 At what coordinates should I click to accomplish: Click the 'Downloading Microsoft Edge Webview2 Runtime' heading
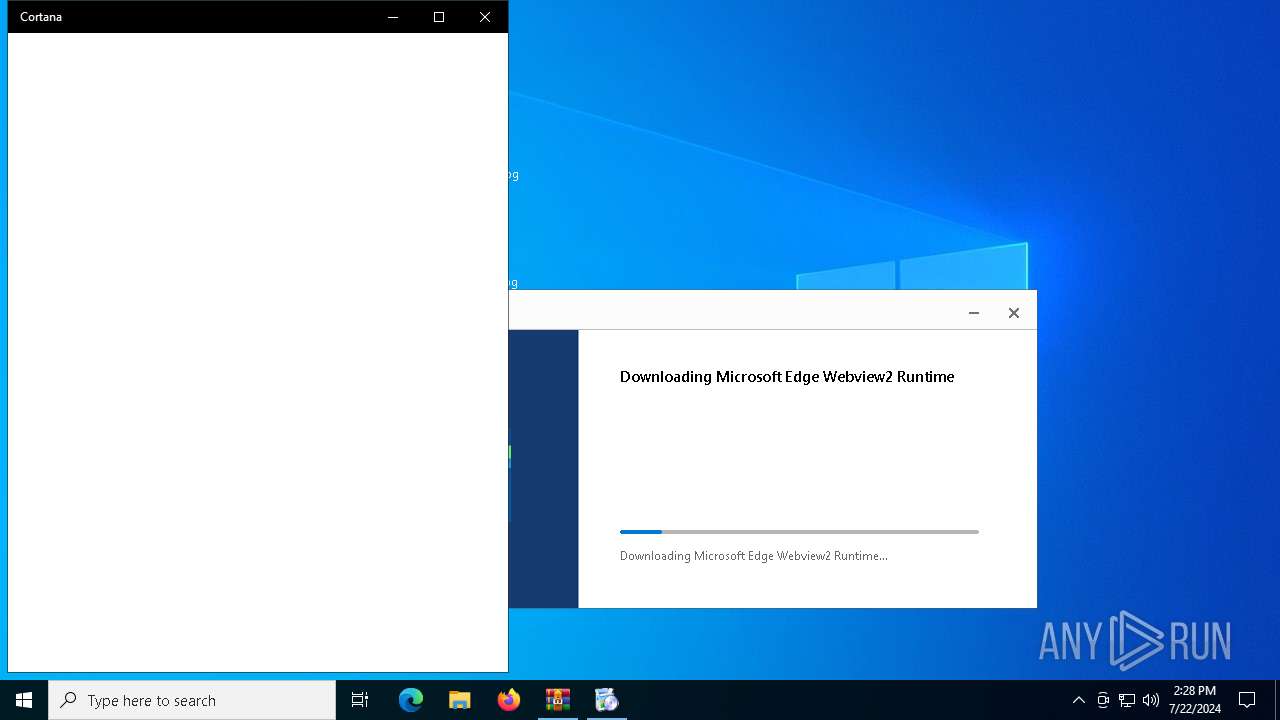click(x=787, y=377)
